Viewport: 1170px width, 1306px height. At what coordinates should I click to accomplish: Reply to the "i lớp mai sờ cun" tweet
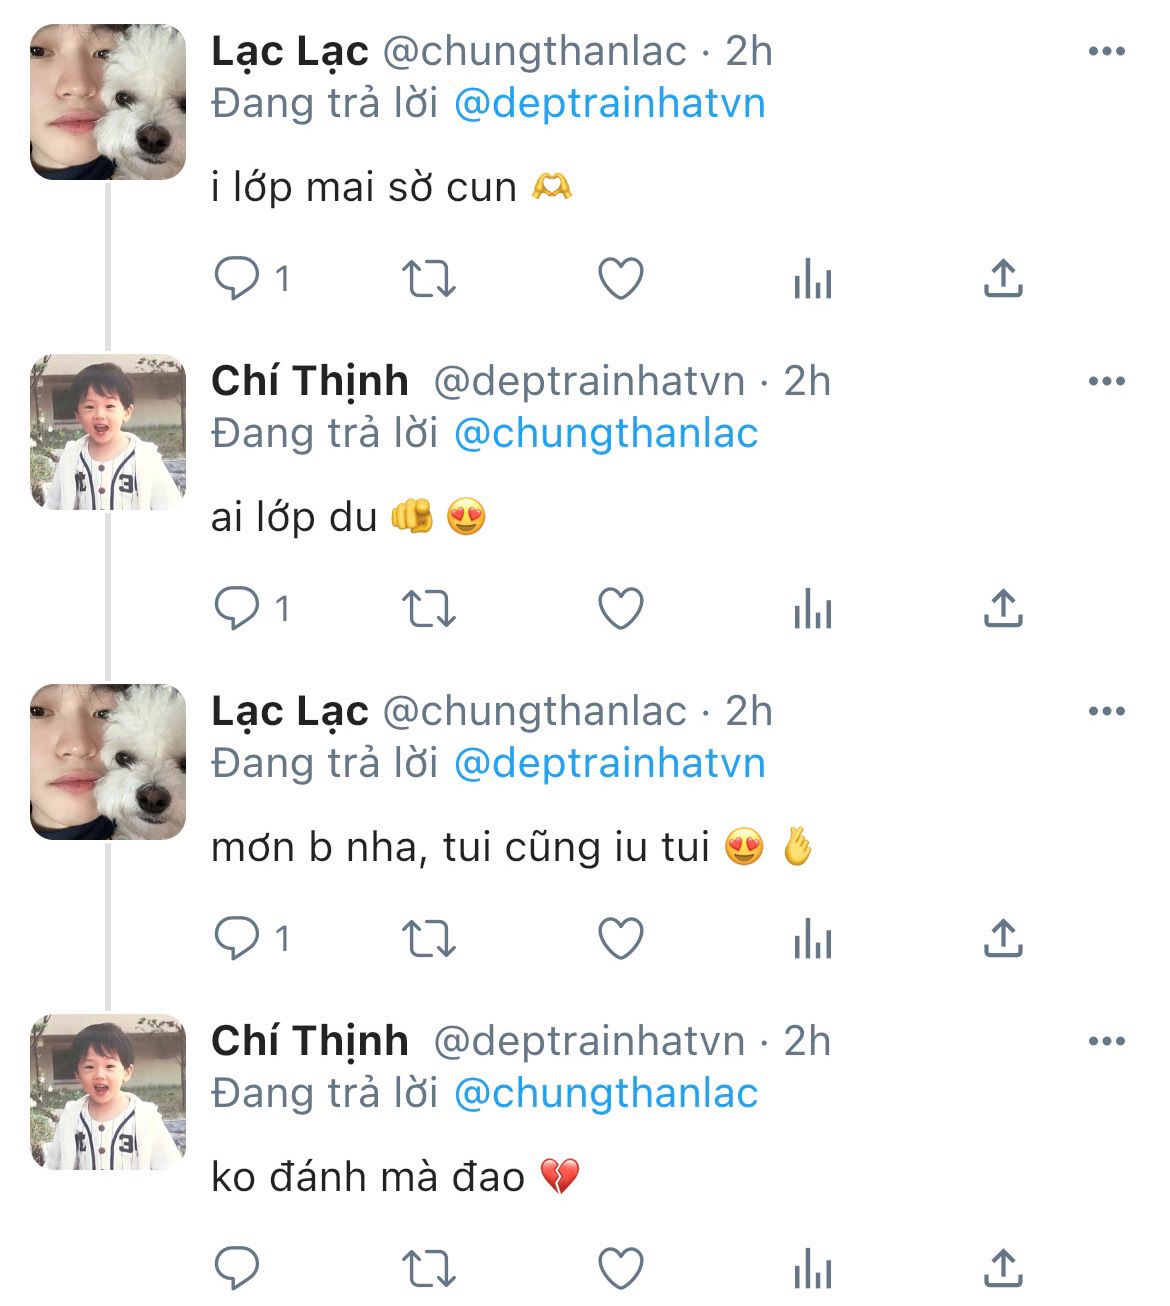tap(238, 279)
